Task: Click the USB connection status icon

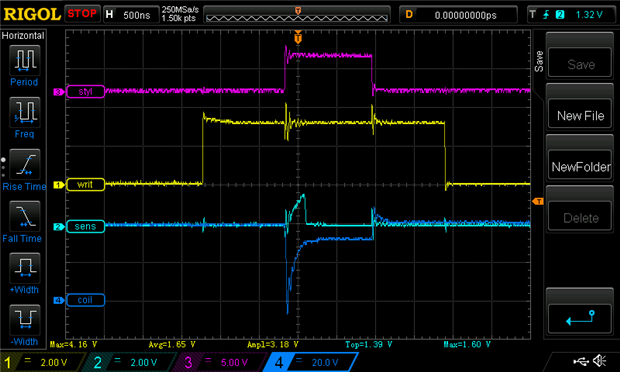Action: (581, 361)
